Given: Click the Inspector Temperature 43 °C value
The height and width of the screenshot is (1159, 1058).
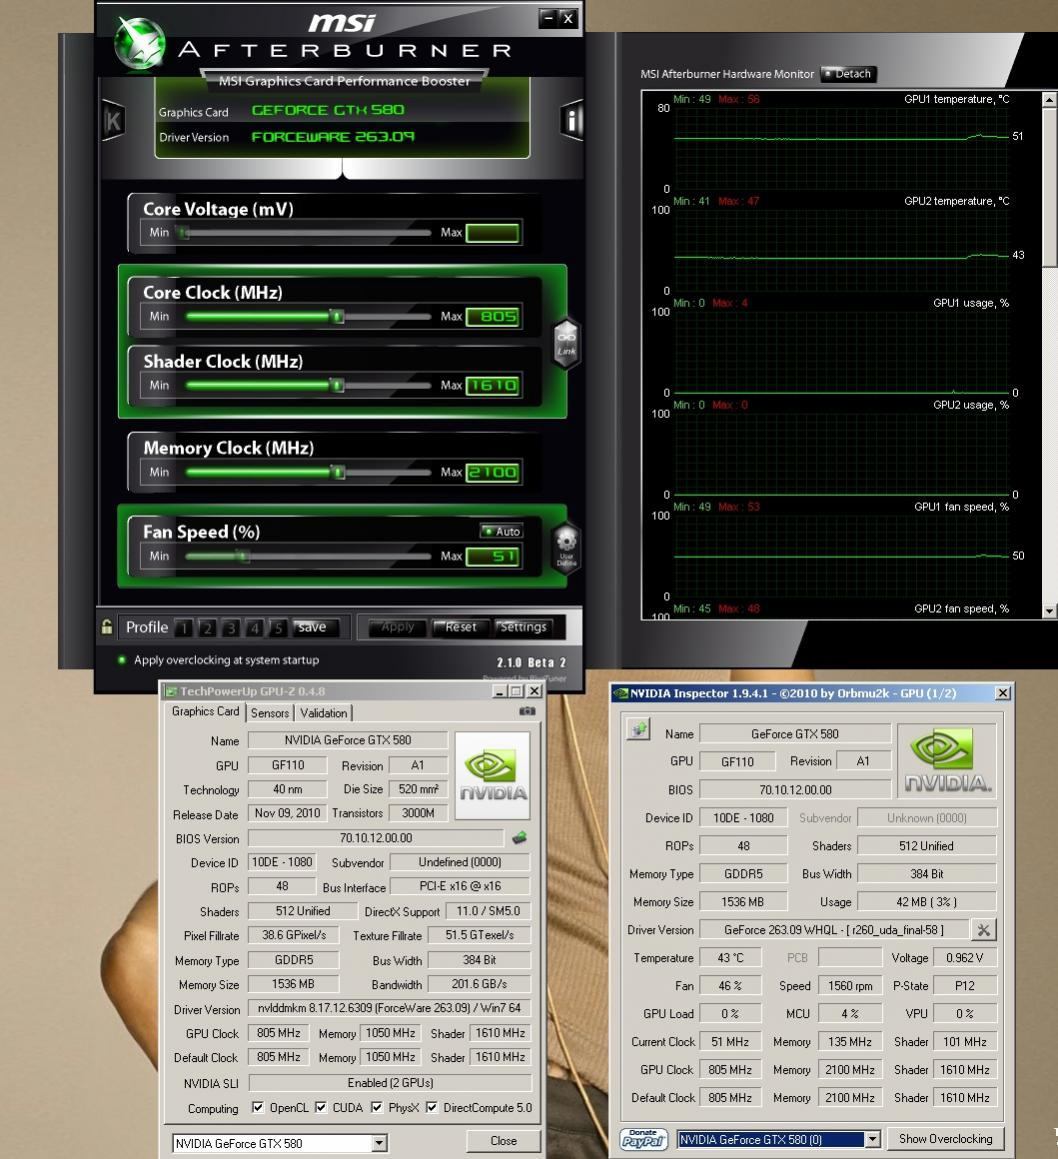Looking at the screenshot, I should (x=730, y=958).
